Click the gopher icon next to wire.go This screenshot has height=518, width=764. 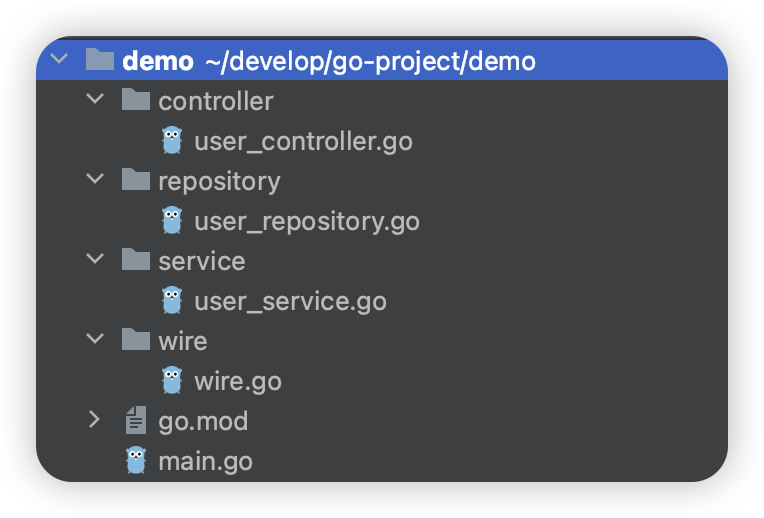(x=172, y=381)
